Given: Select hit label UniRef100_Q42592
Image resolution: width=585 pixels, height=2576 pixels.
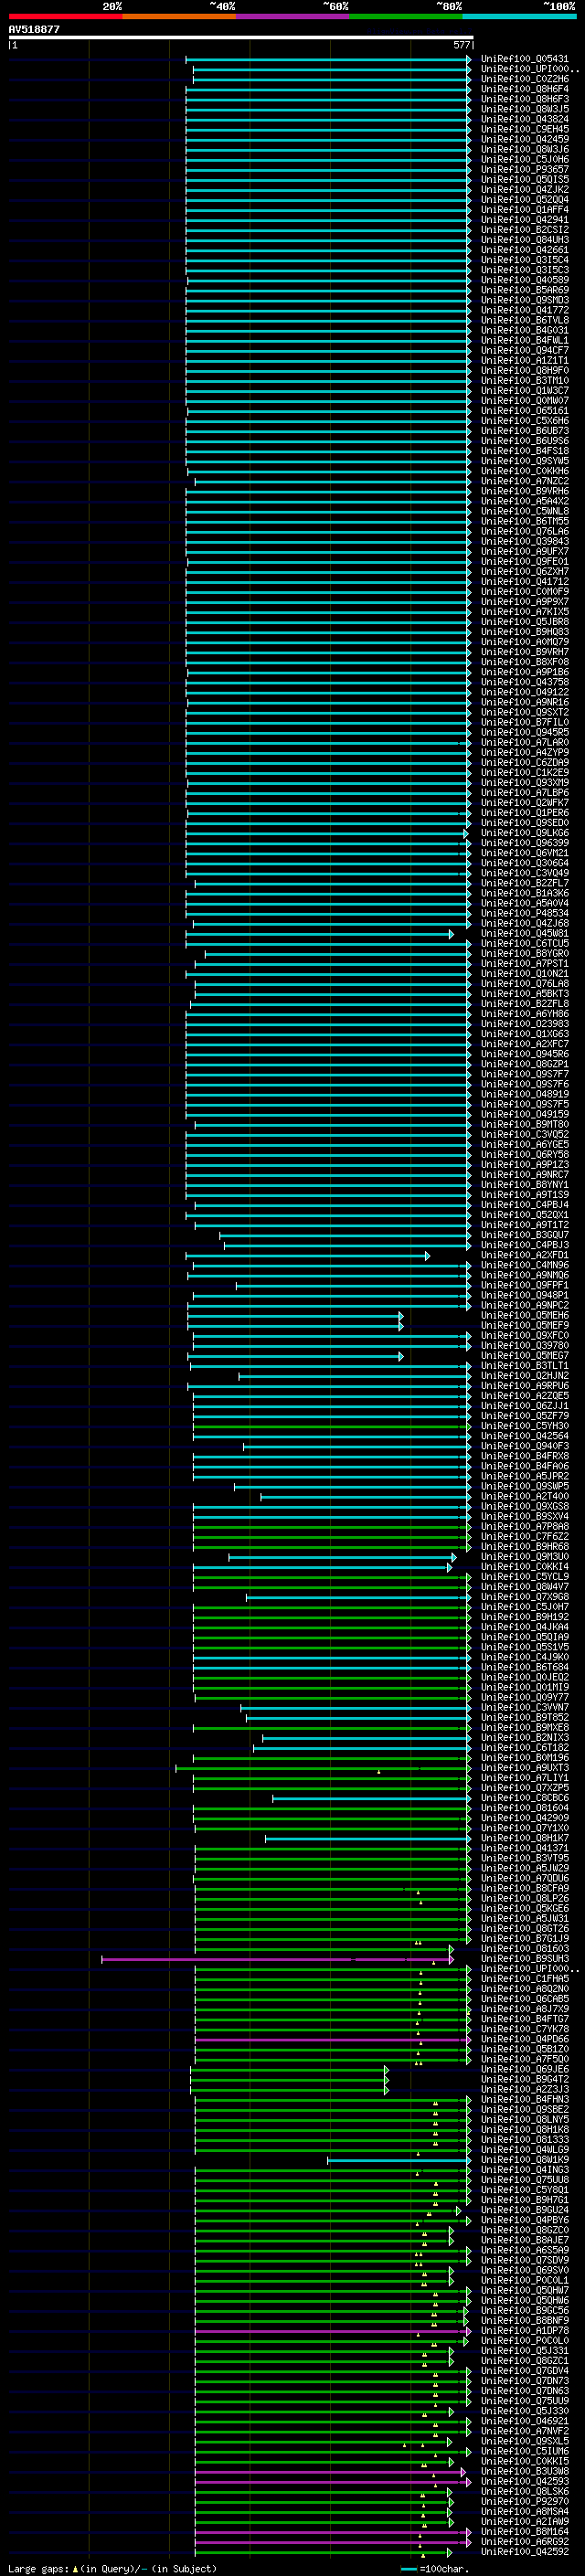Looking at the screenshot, I should (525, 2552).
